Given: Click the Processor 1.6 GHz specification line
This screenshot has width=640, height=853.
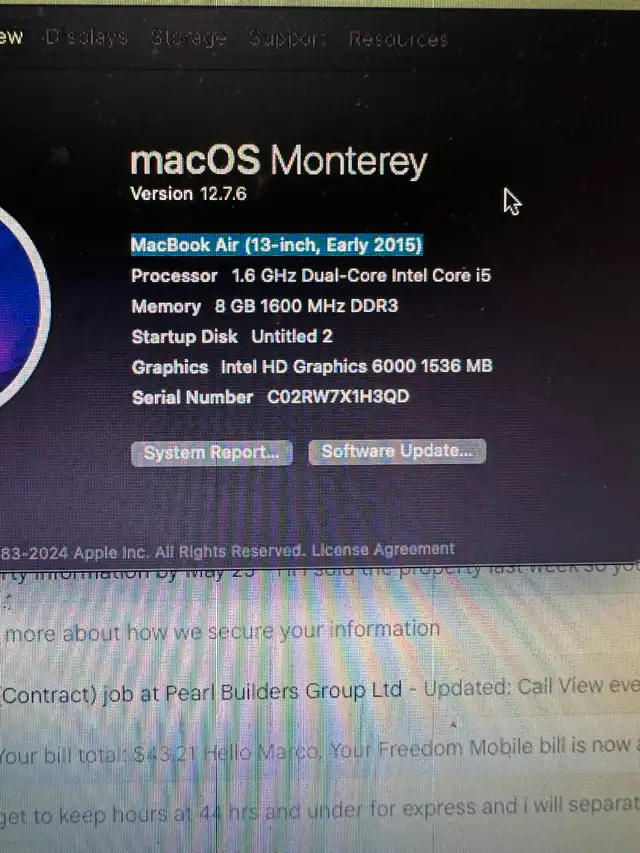Looking at the screenshot, I should (311, 276).
